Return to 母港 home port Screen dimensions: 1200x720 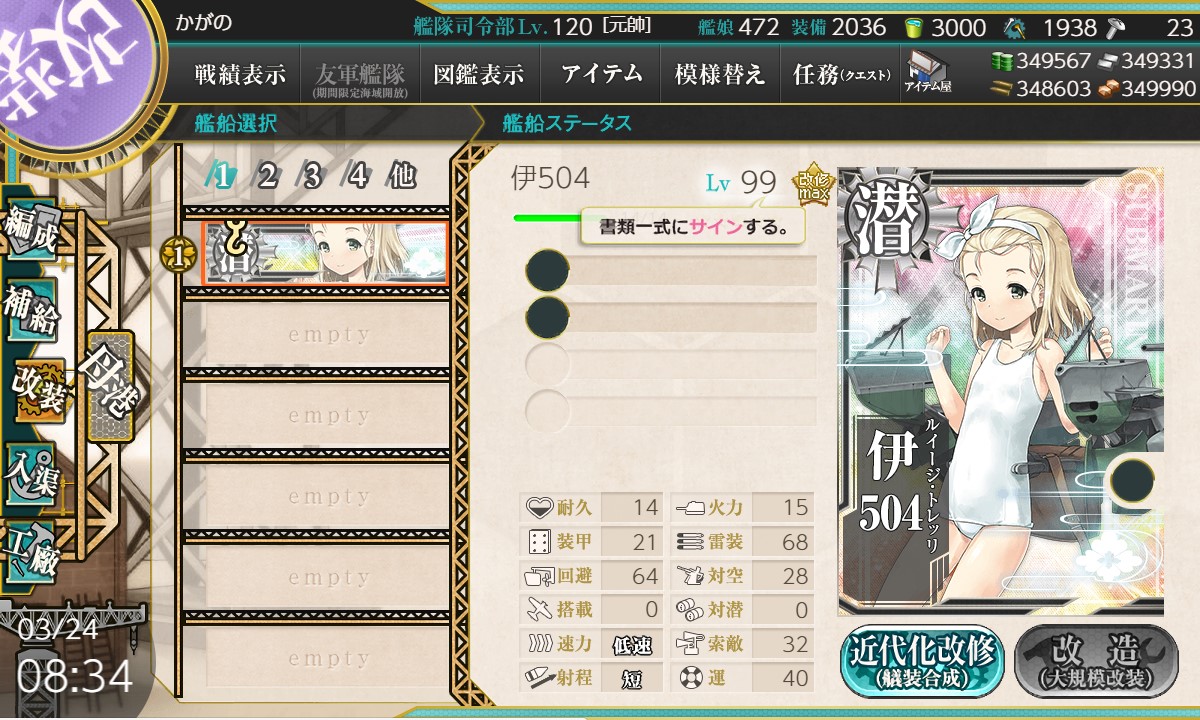tap(109, 387)
